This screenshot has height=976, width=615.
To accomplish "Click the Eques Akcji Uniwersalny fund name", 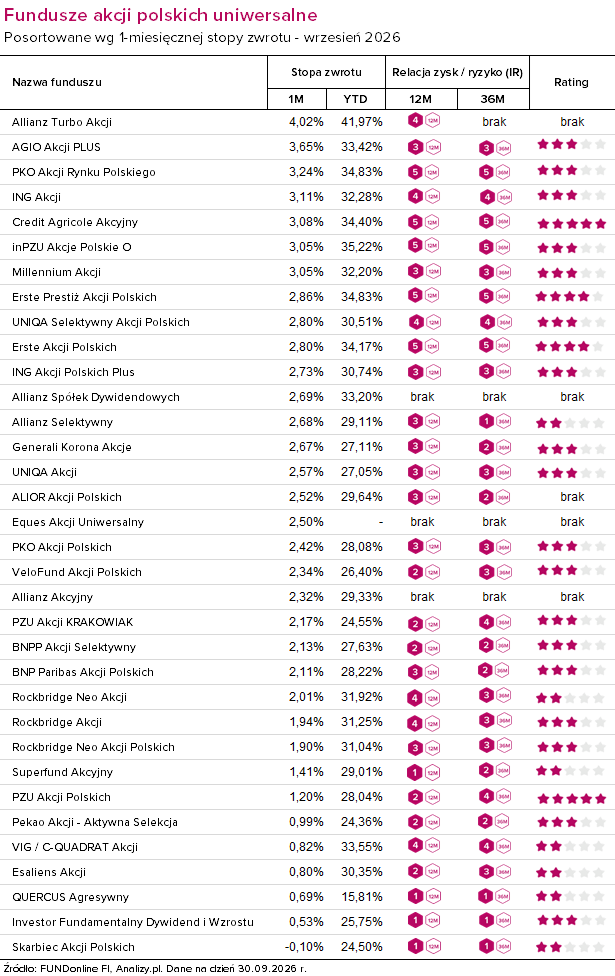I will tap(78, 522).
